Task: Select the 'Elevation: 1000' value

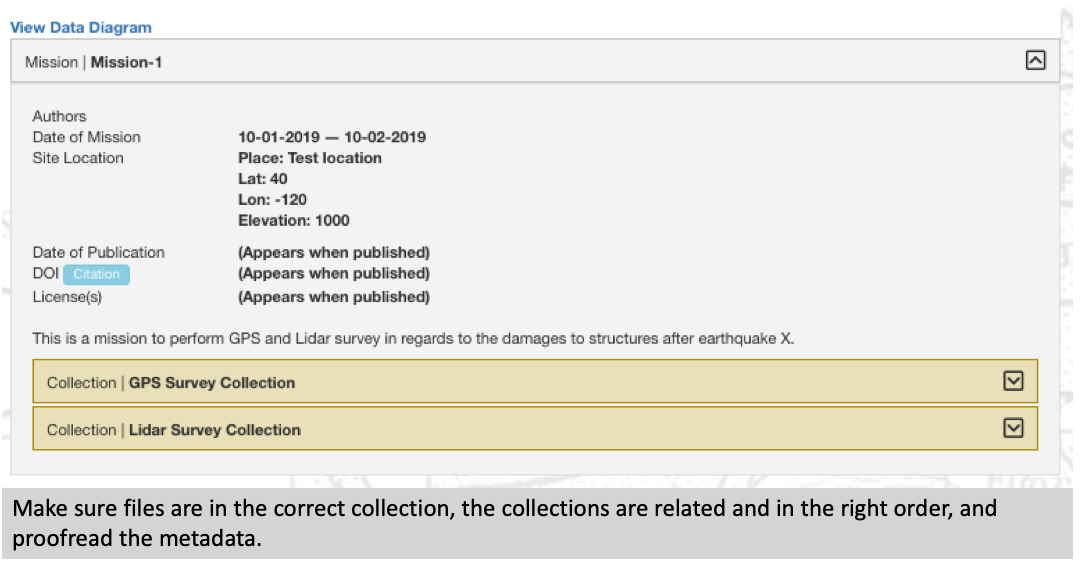Action: (293, 221)
